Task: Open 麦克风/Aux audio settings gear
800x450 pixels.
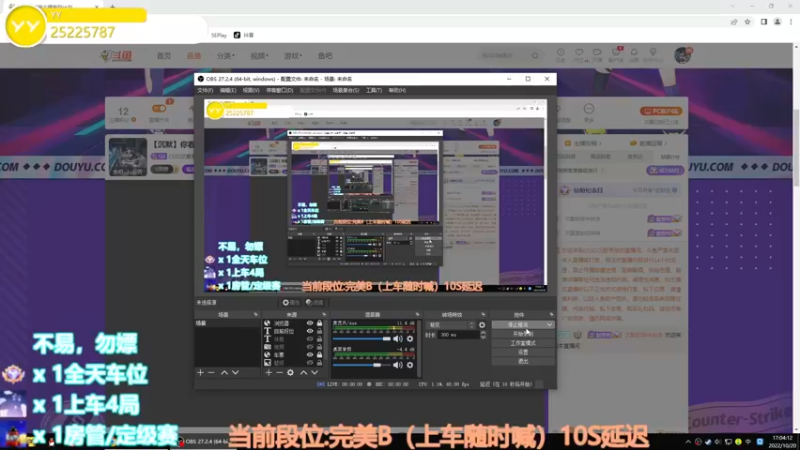Action: tap(410, 339)
